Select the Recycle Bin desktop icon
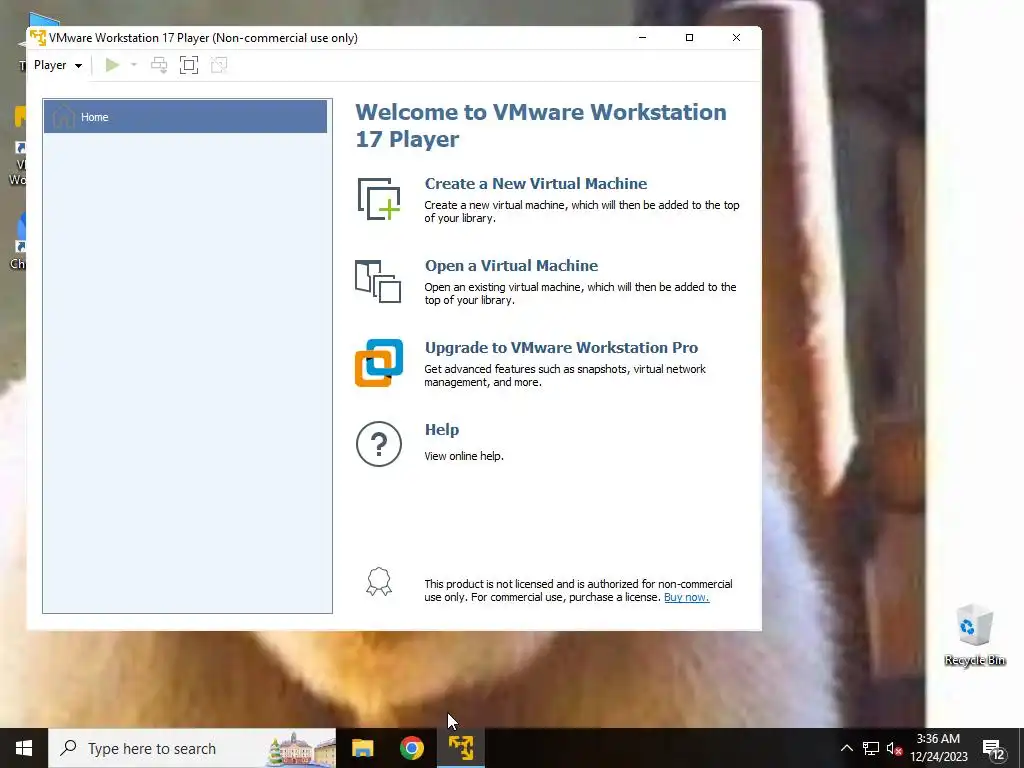 tap(974, 635)
